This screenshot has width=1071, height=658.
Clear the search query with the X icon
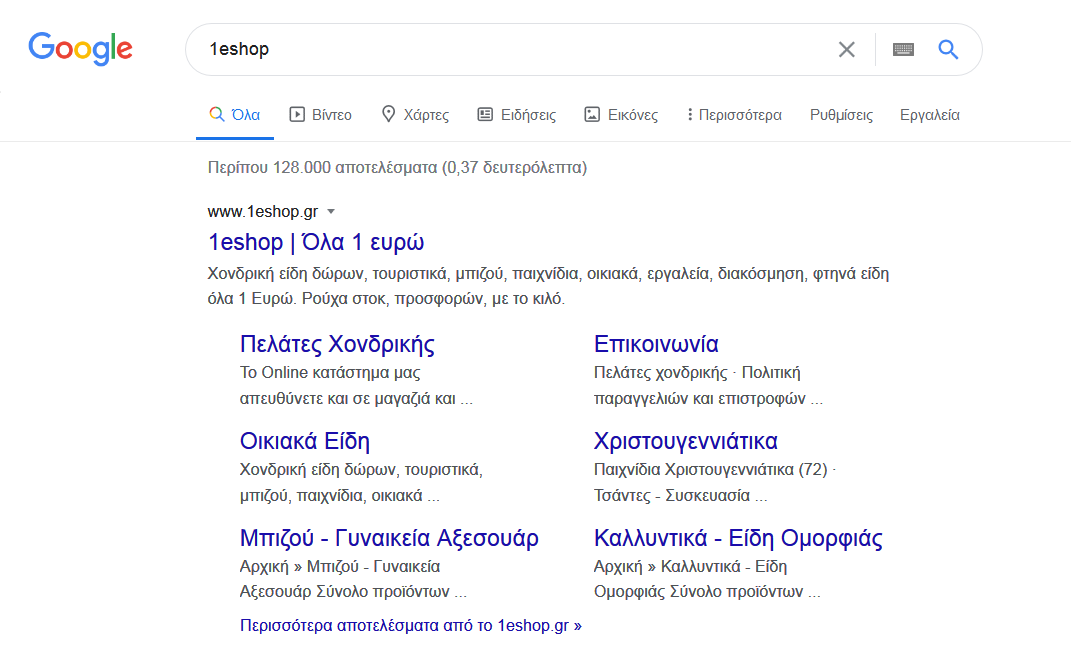pos(846,49)
